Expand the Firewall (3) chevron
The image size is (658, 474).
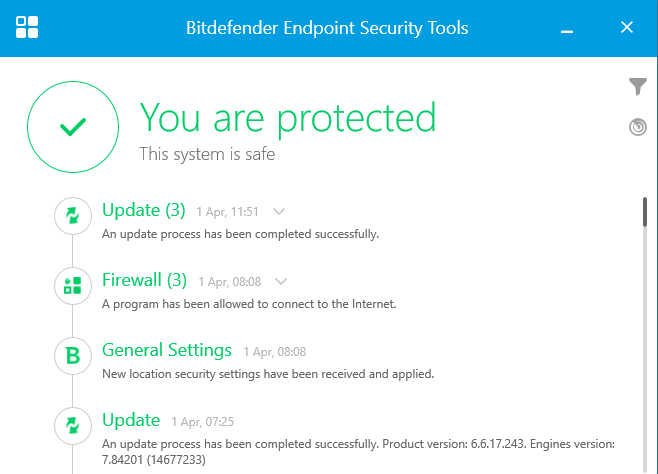coord(281,281)
